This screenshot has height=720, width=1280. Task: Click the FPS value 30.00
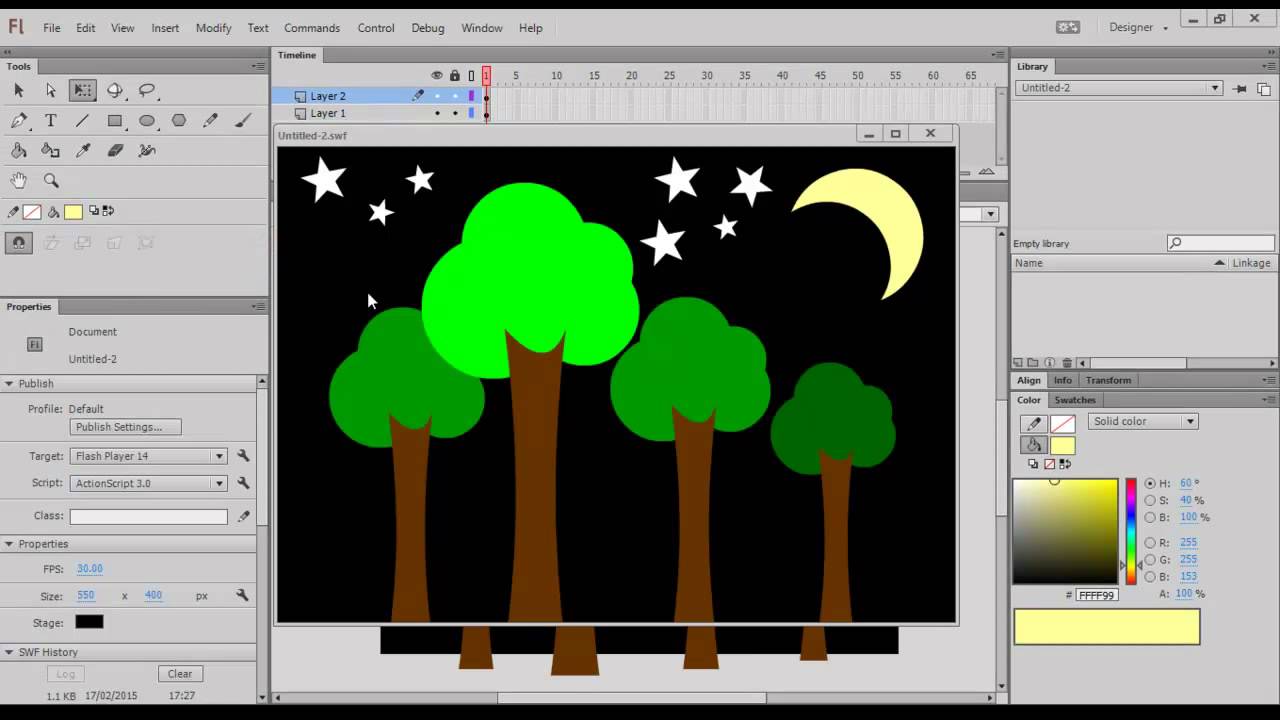90,569
